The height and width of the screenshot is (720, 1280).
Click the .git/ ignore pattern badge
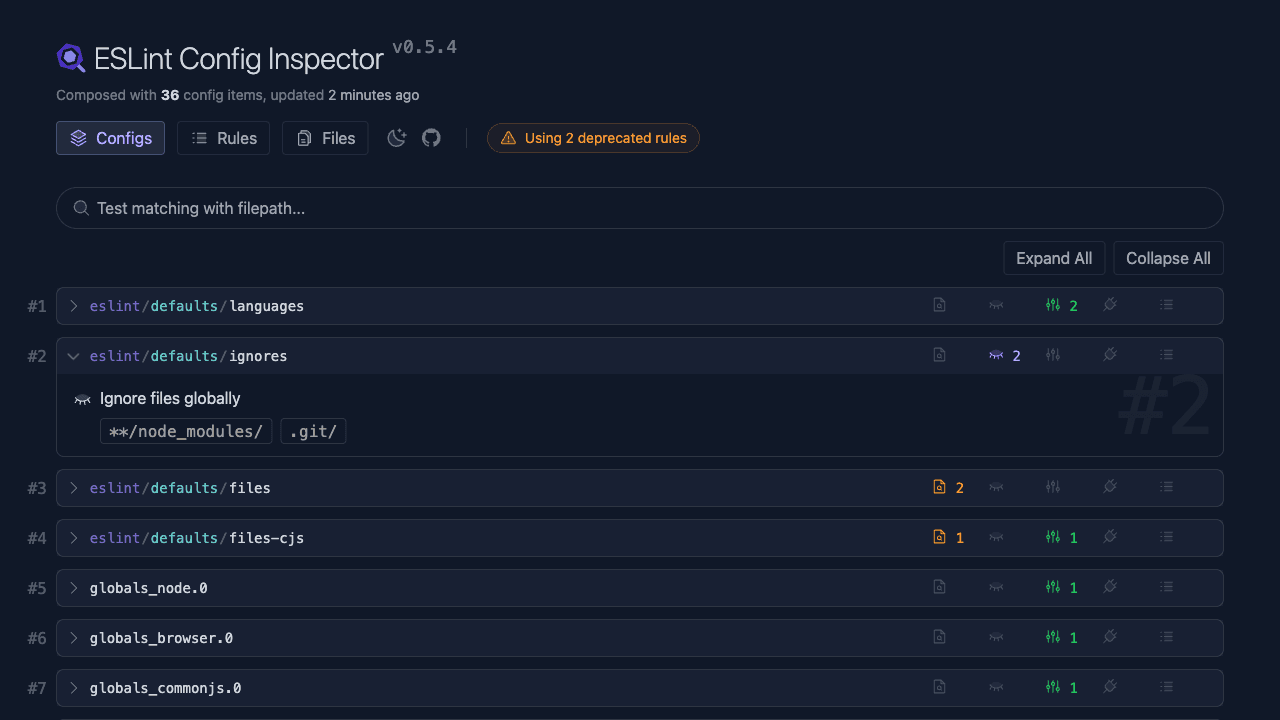pos(313,431)
